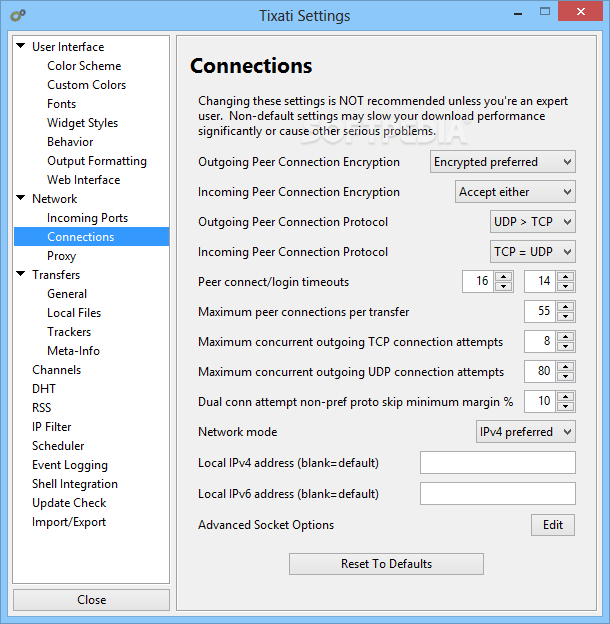Click the Local IPv4 address field

coord(498,462)
